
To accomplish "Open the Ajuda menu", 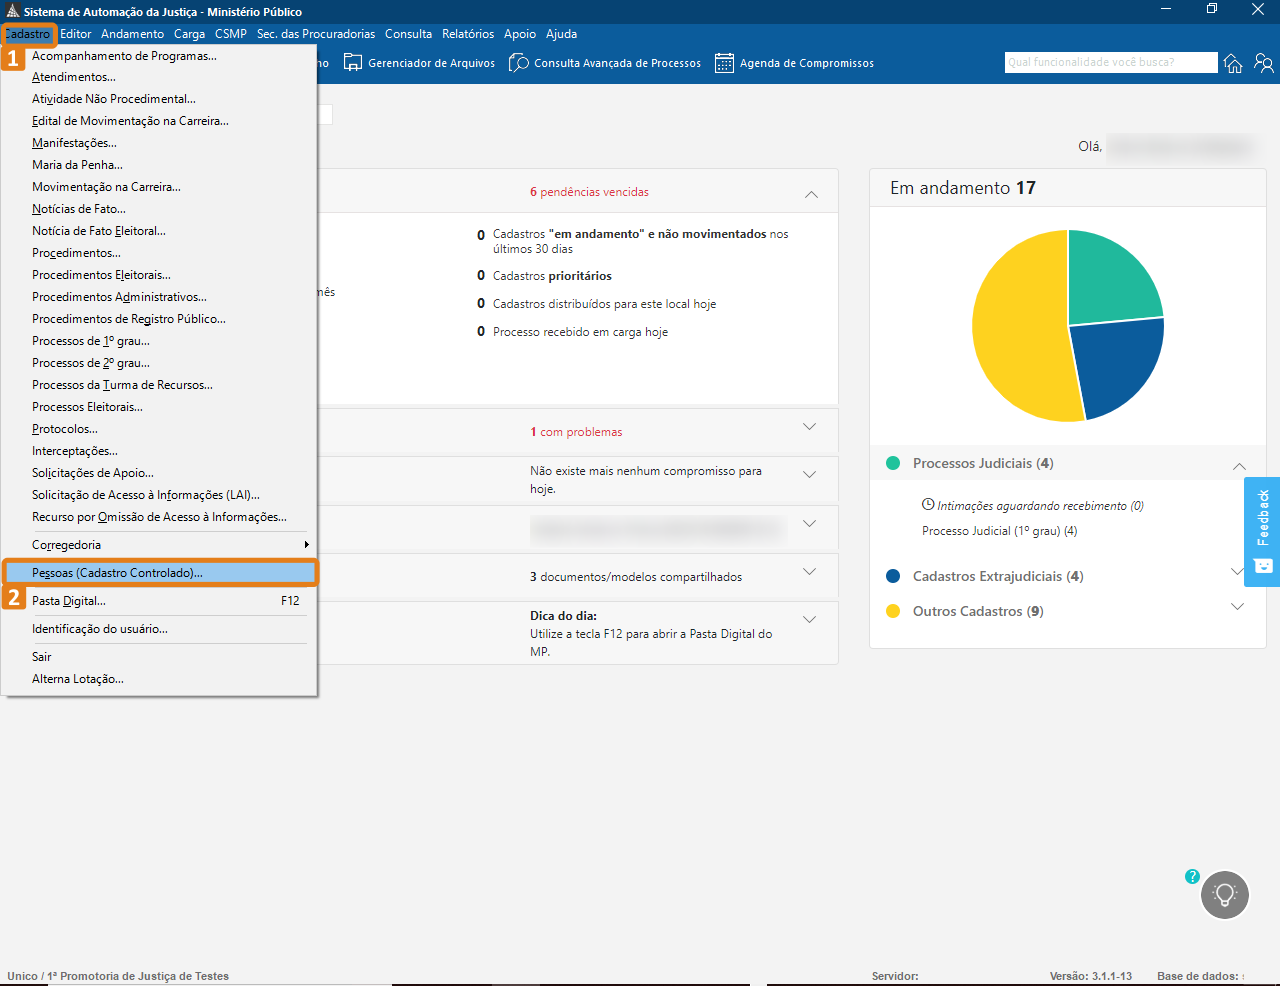I will (x=562, y=34).
